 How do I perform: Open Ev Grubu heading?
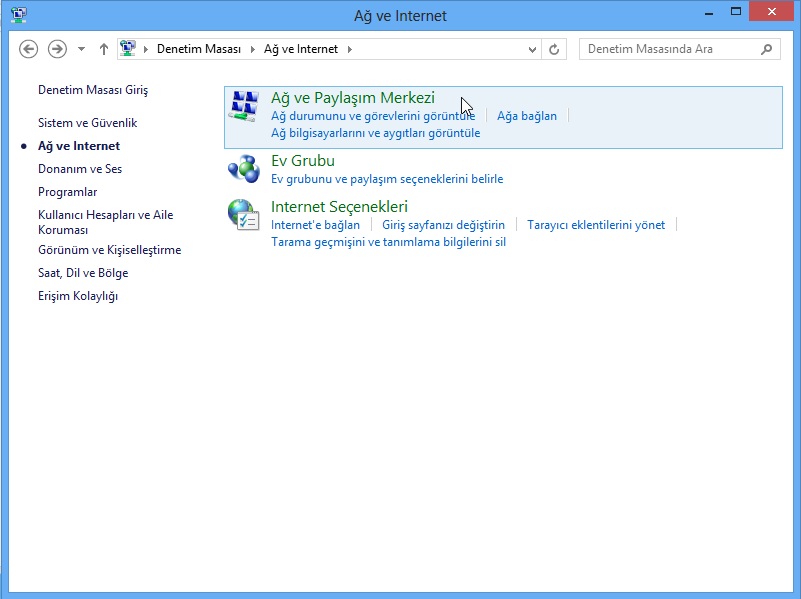(x=302, y=160)
